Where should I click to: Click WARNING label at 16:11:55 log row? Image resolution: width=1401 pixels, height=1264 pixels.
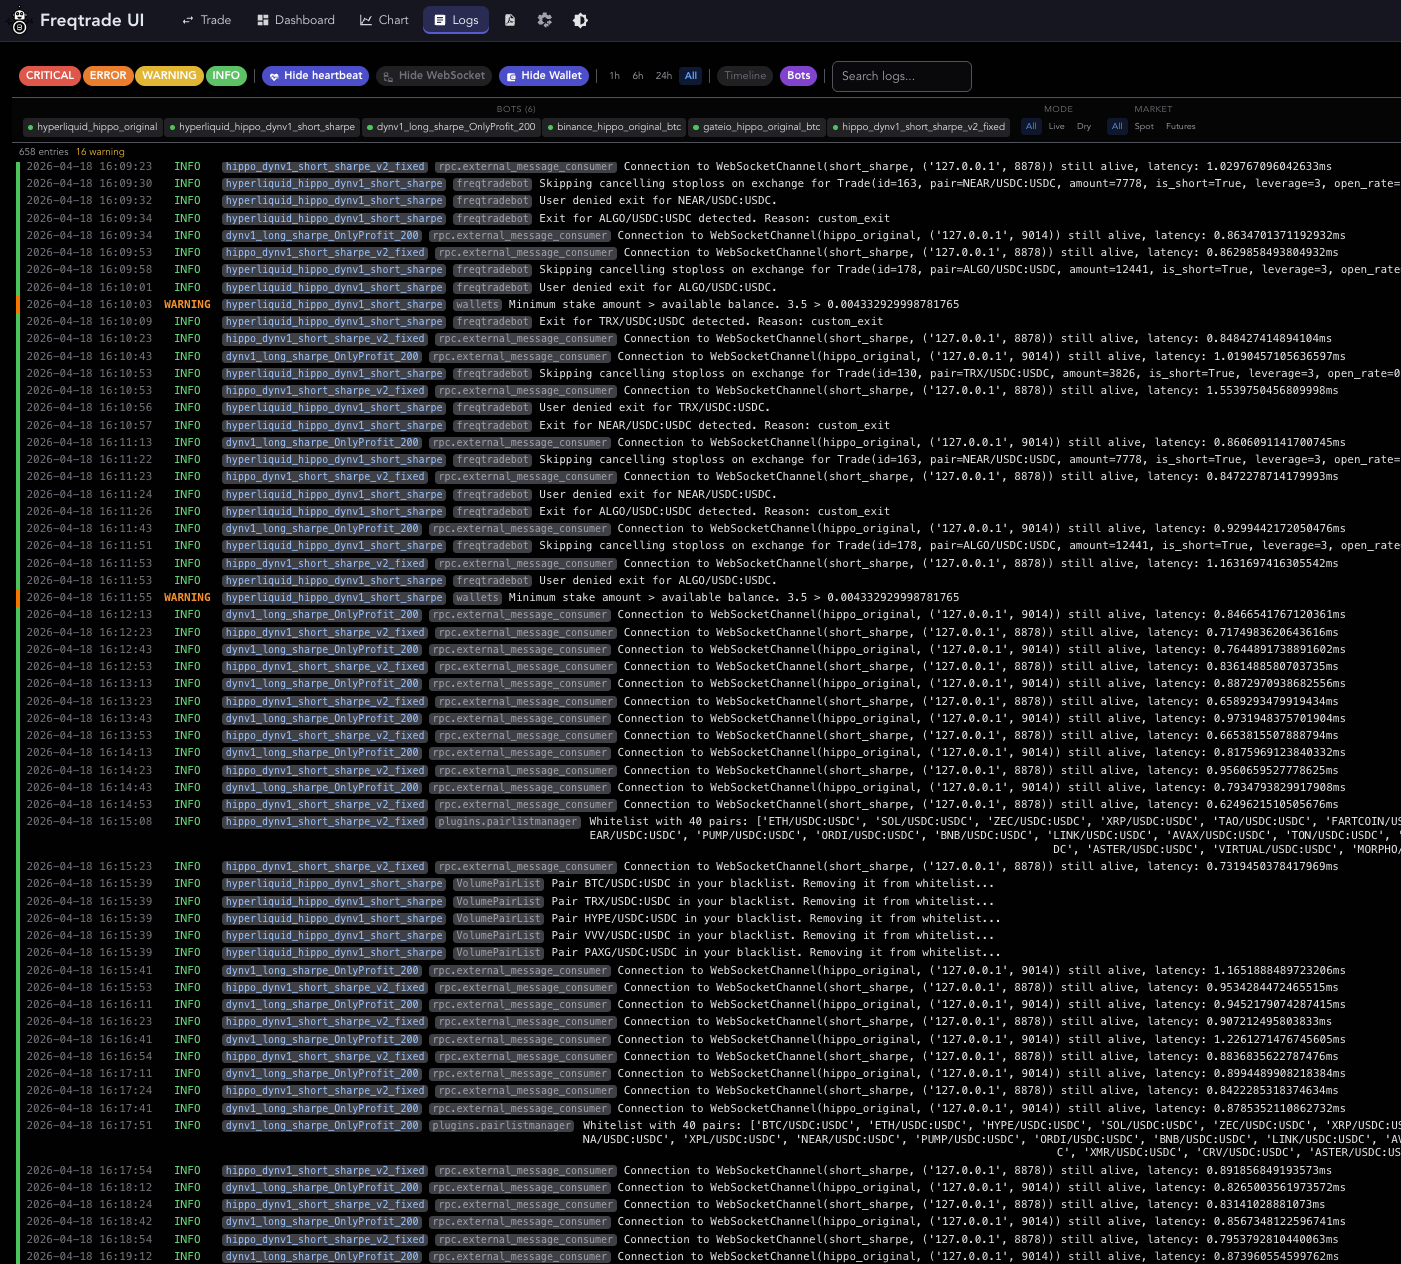click(187, 598)
